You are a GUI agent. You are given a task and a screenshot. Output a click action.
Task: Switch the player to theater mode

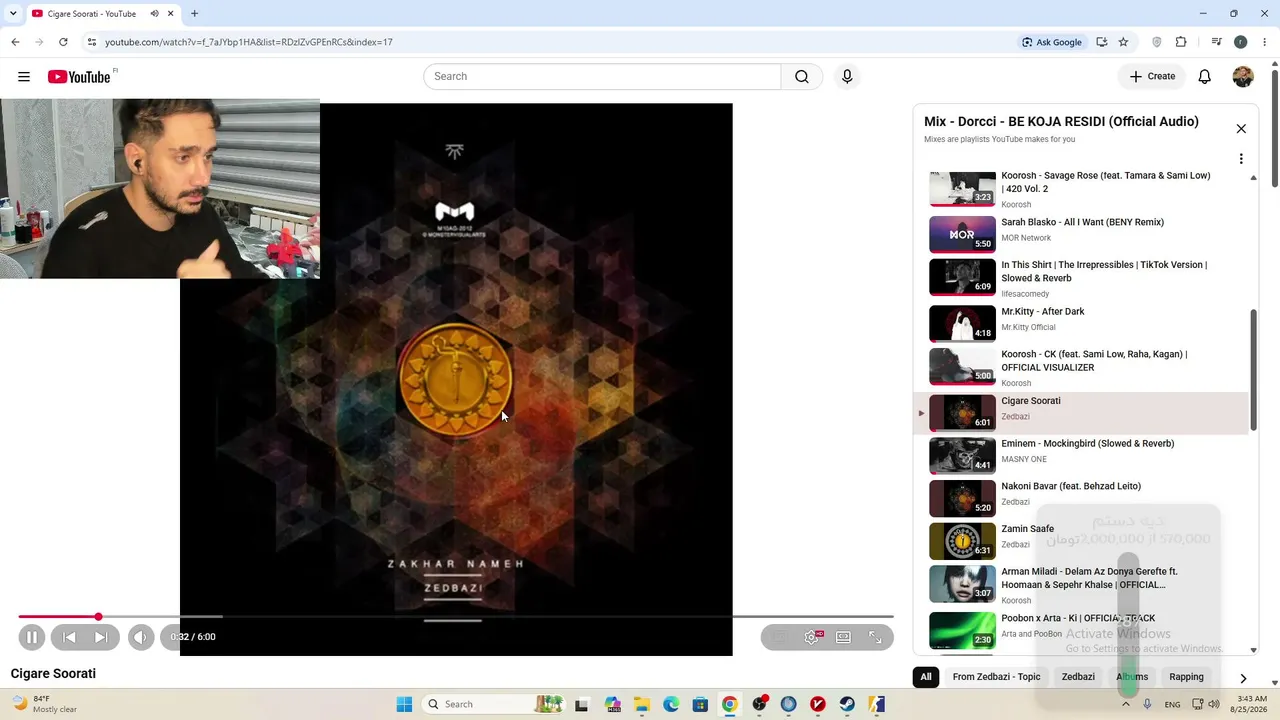coord(844,637)
